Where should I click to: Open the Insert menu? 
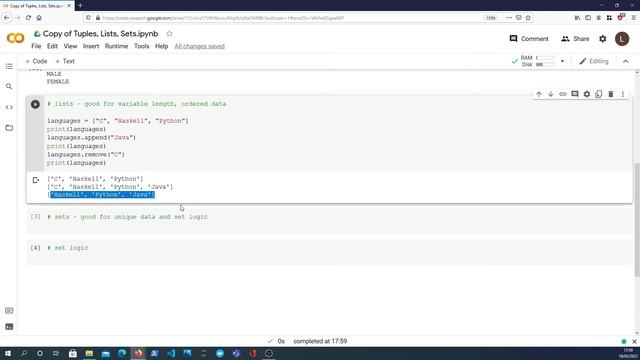(x=91, y=46)
